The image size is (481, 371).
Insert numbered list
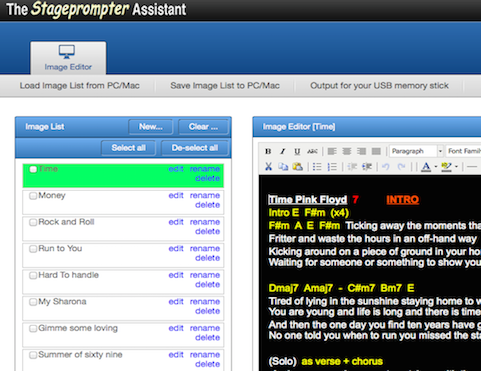[x=332, y=166]
